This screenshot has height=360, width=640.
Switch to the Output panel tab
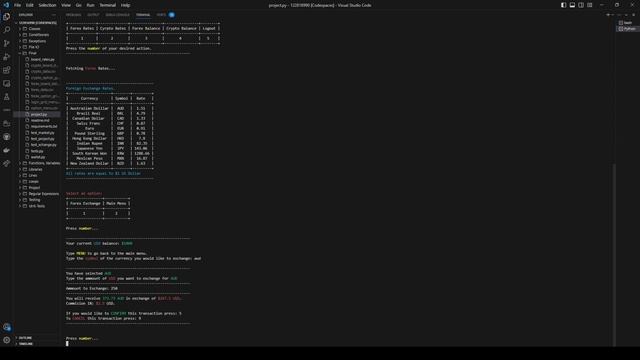click(x=93, y=15)
